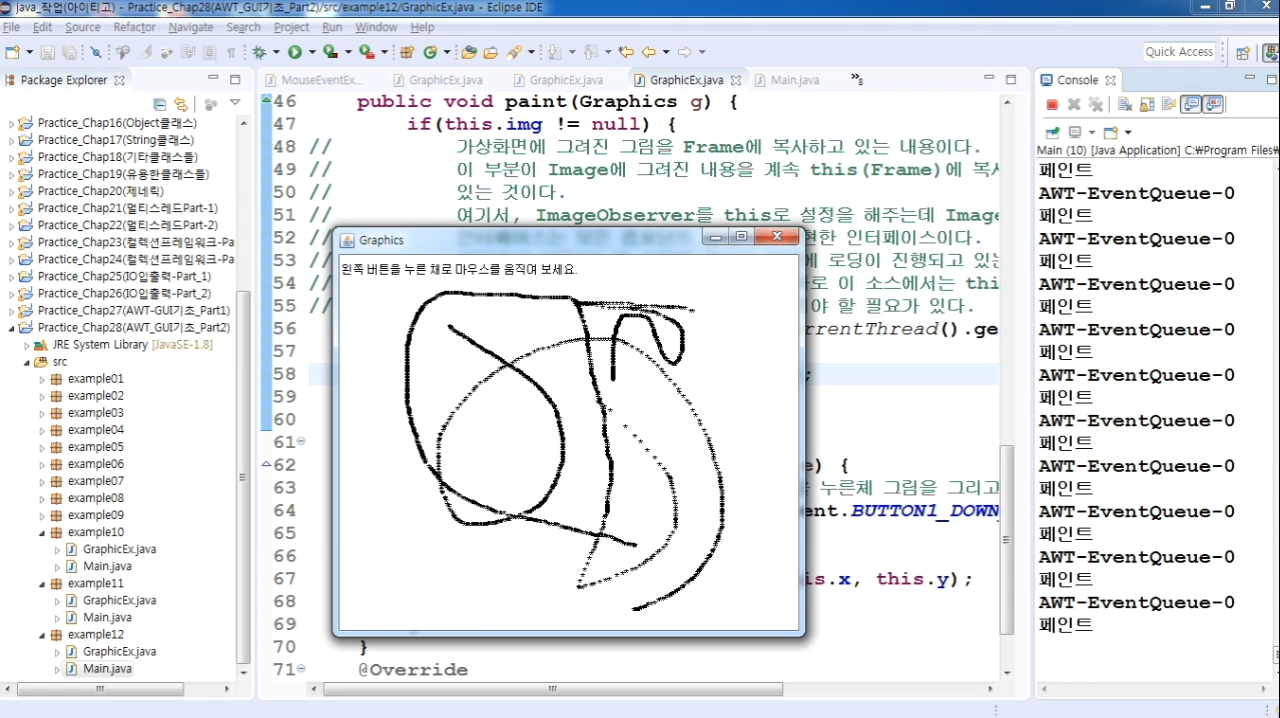Go to Previous Annotation icon
Image resolution: width=1280 pixels, height=718 pixels.
tap(590, 52)
